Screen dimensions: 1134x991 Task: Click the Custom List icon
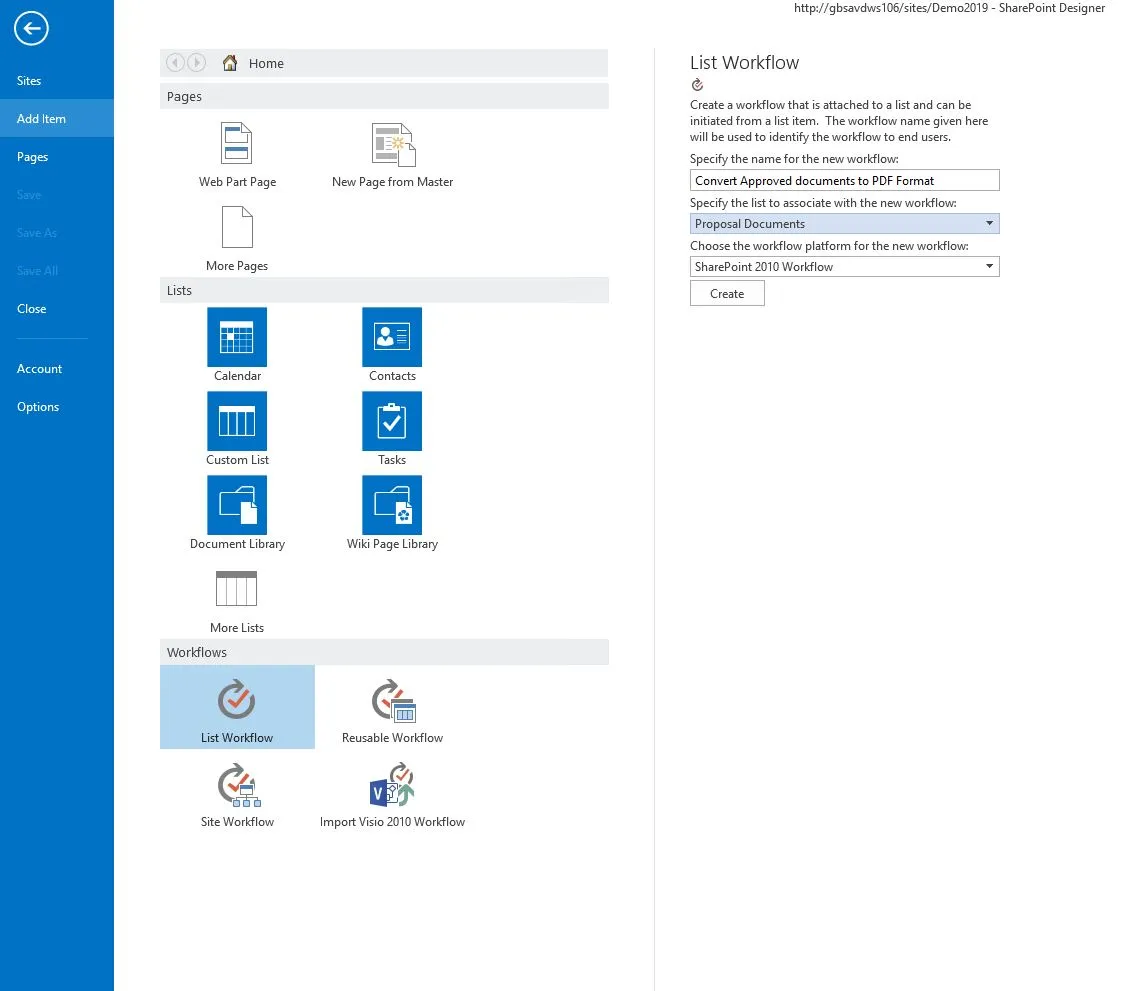tap(237, 420)
